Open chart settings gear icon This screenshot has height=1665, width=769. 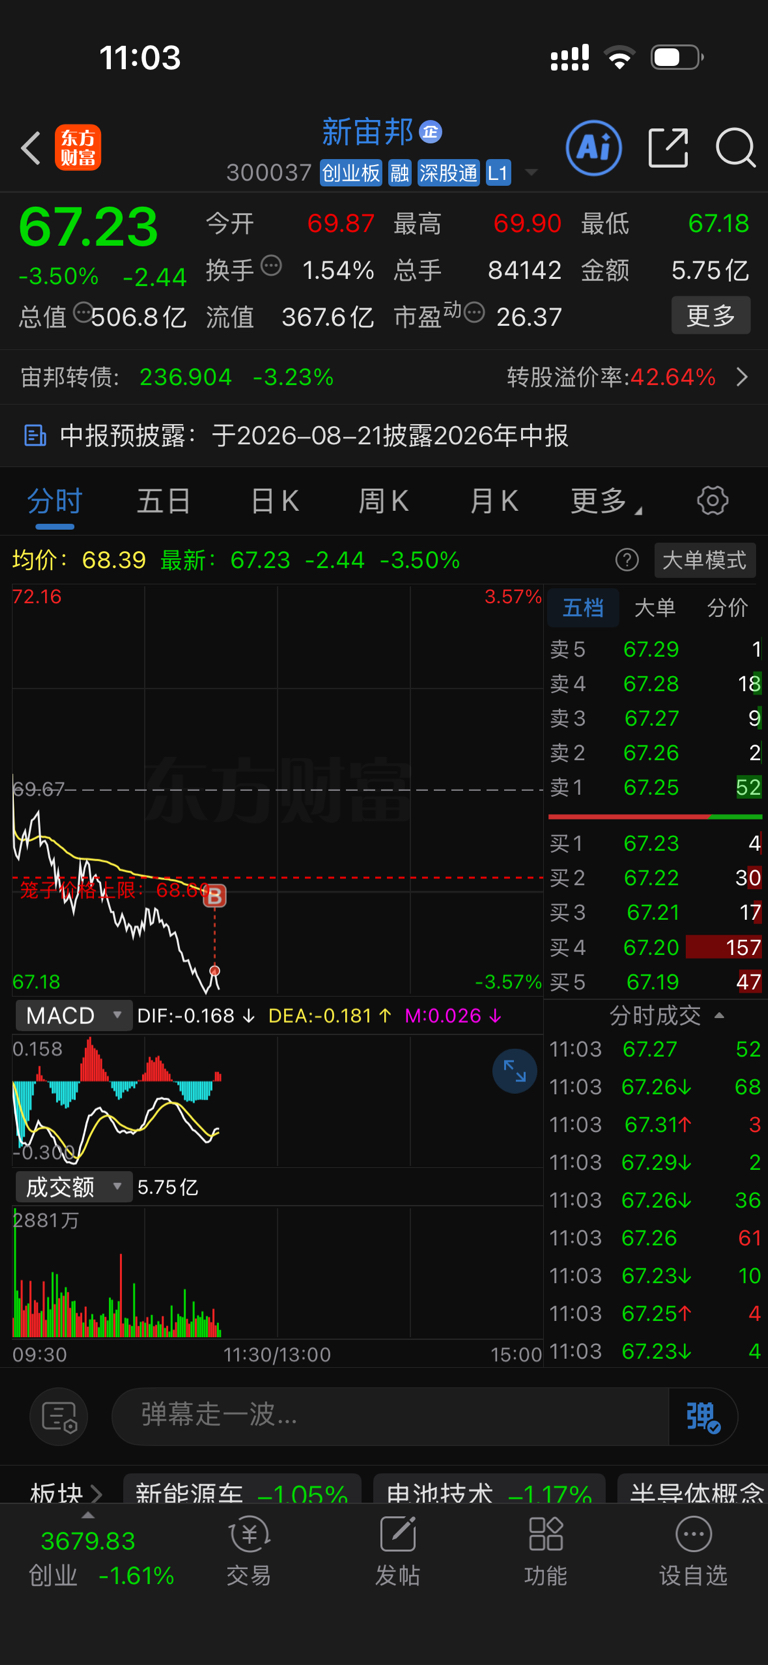pyautogui.click(x=712, y=500)
